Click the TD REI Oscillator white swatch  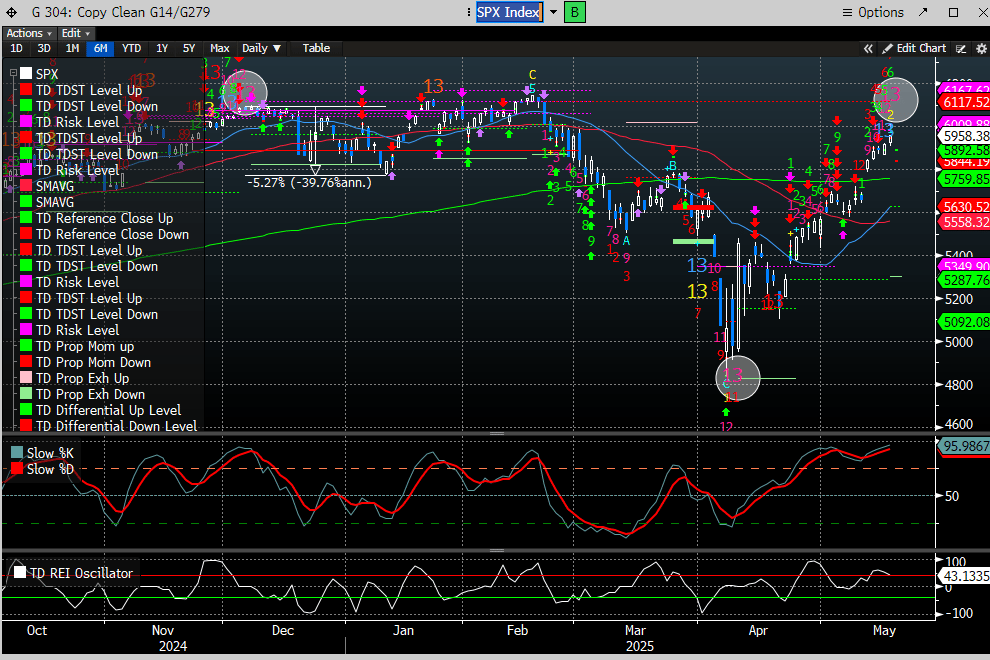[x=20, y=572]
